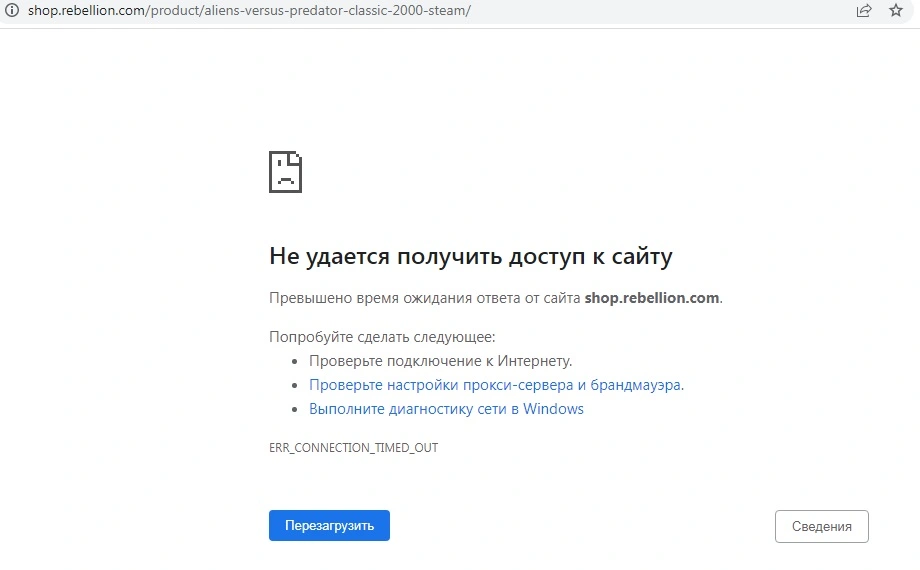Click the shop.rebellion.com URL in address bar
The height and width of the screenshot is (570, 920).
click(x=249, y=11)
